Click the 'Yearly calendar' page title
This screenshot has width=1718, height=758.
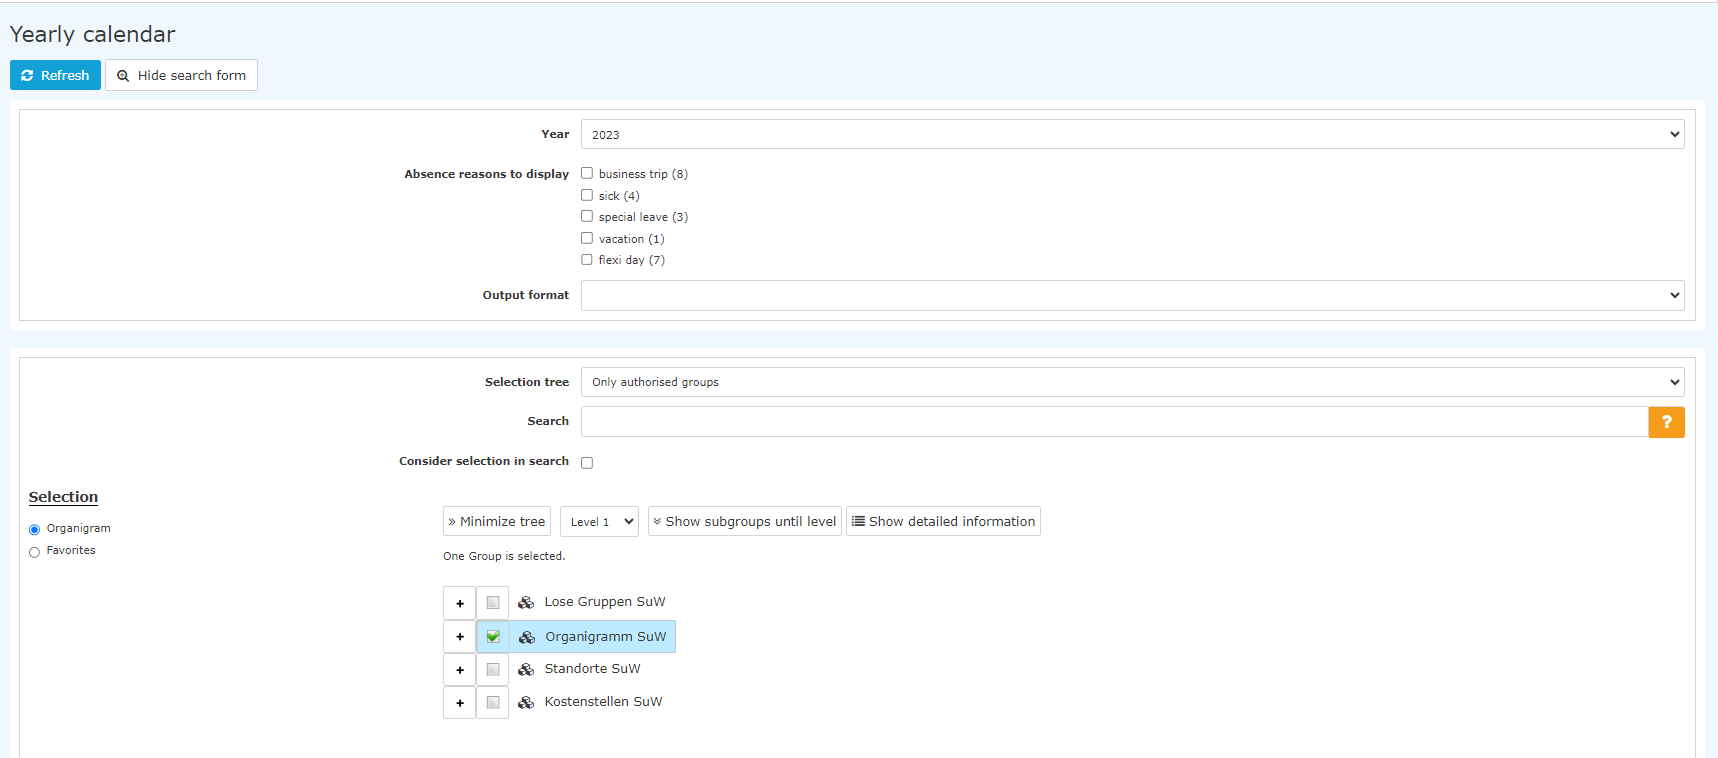pos(93,34)
